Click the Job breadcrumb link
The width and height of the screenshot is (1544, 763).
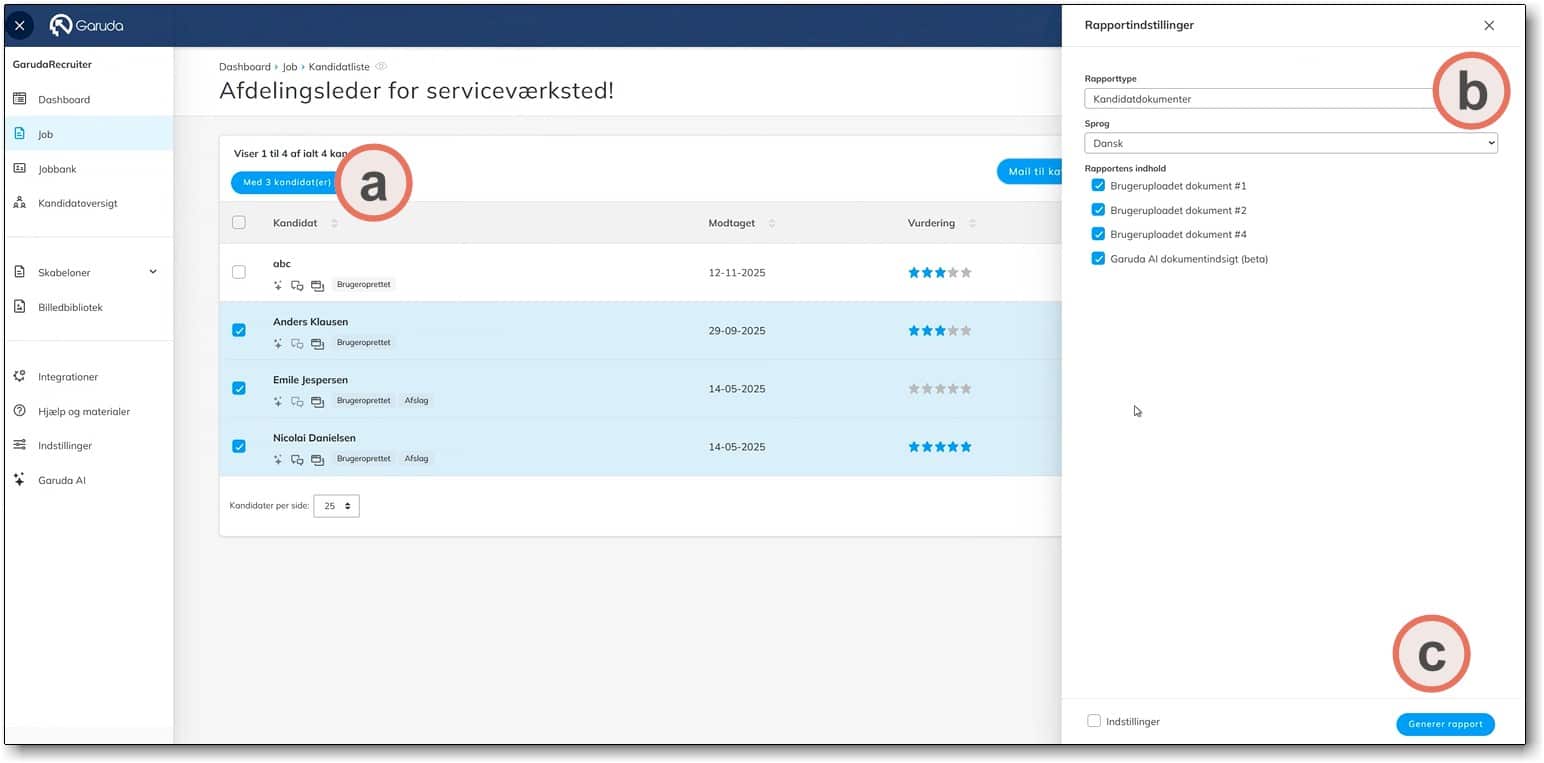pyautogui.click(x=290, y=67)
